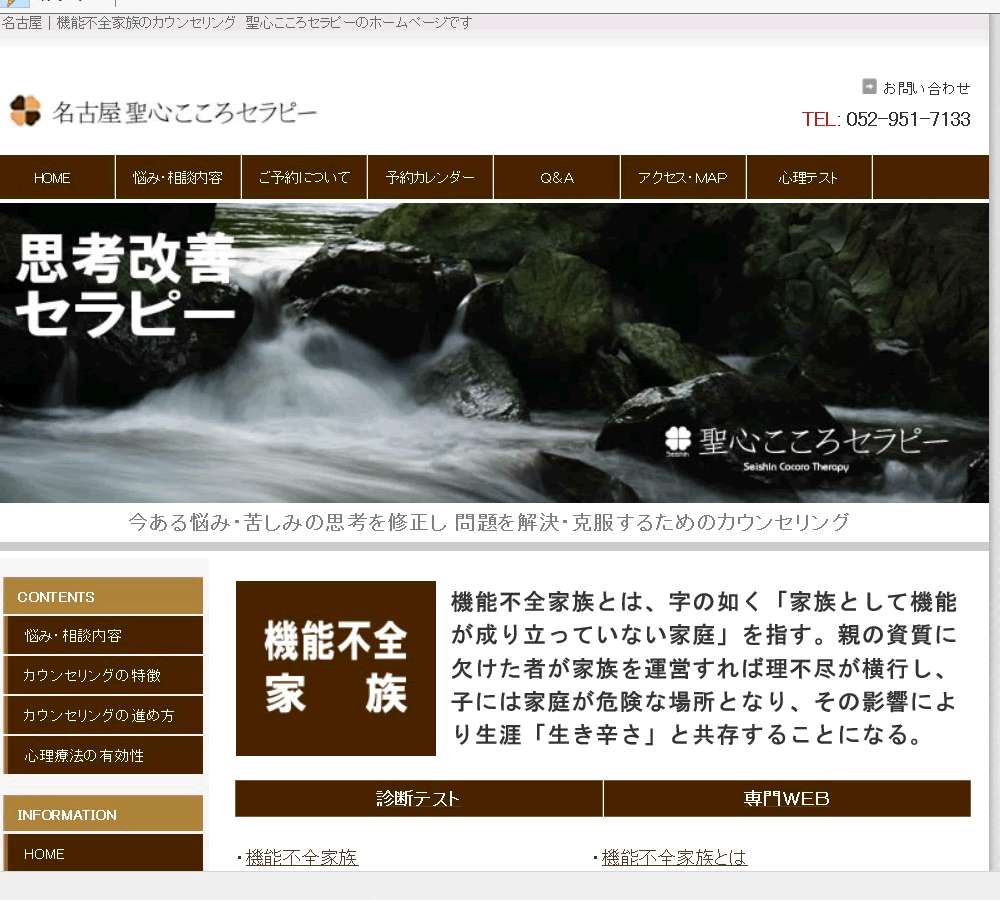Select Q&A in the navigation bar
This screenshot has height=900, width=1000.
click(x=557, y=177)
